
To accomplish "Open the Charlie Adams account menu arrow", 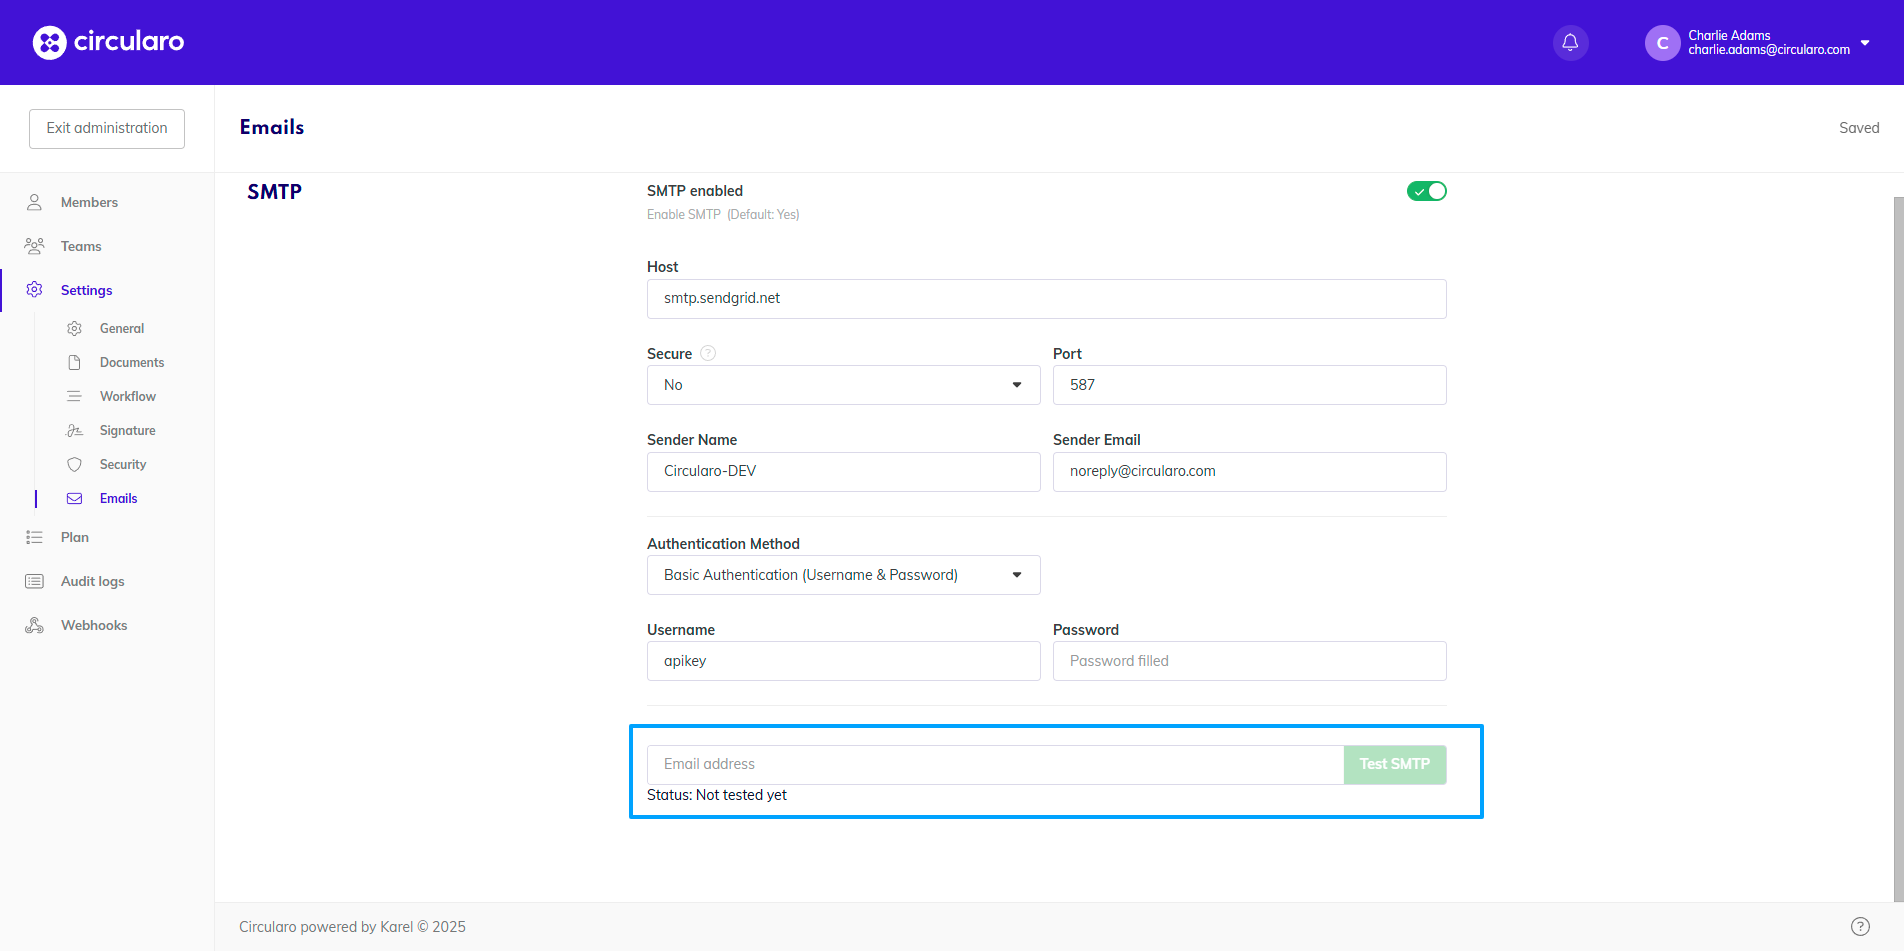I will tap(1865, 43).
